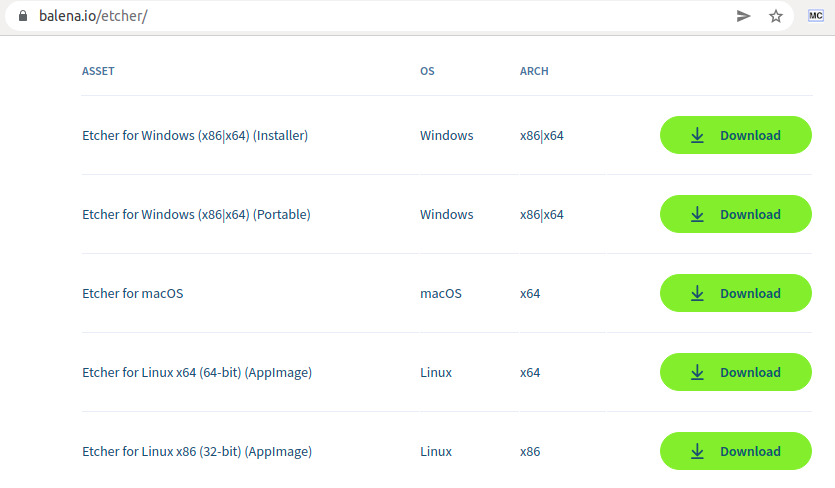Click download arrow icon for Linux x64 AppImage
Viewport: 835px width, 488px height.
pyautogui.click(x=697, y=372)
